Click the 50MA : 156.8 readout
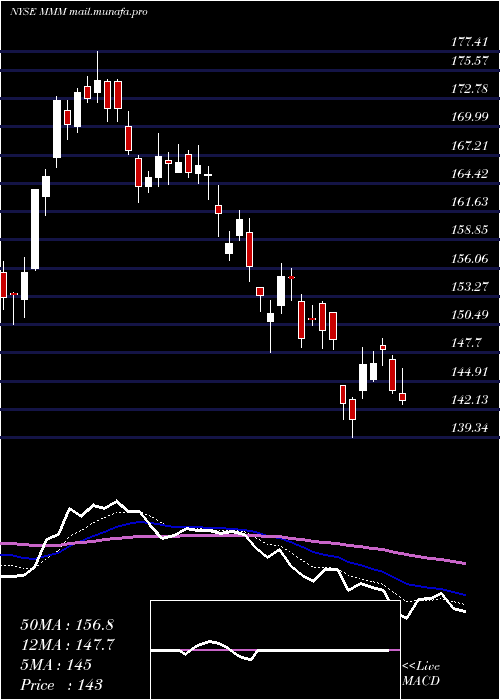This screenshot has width=500, height=700. point(68,625)
